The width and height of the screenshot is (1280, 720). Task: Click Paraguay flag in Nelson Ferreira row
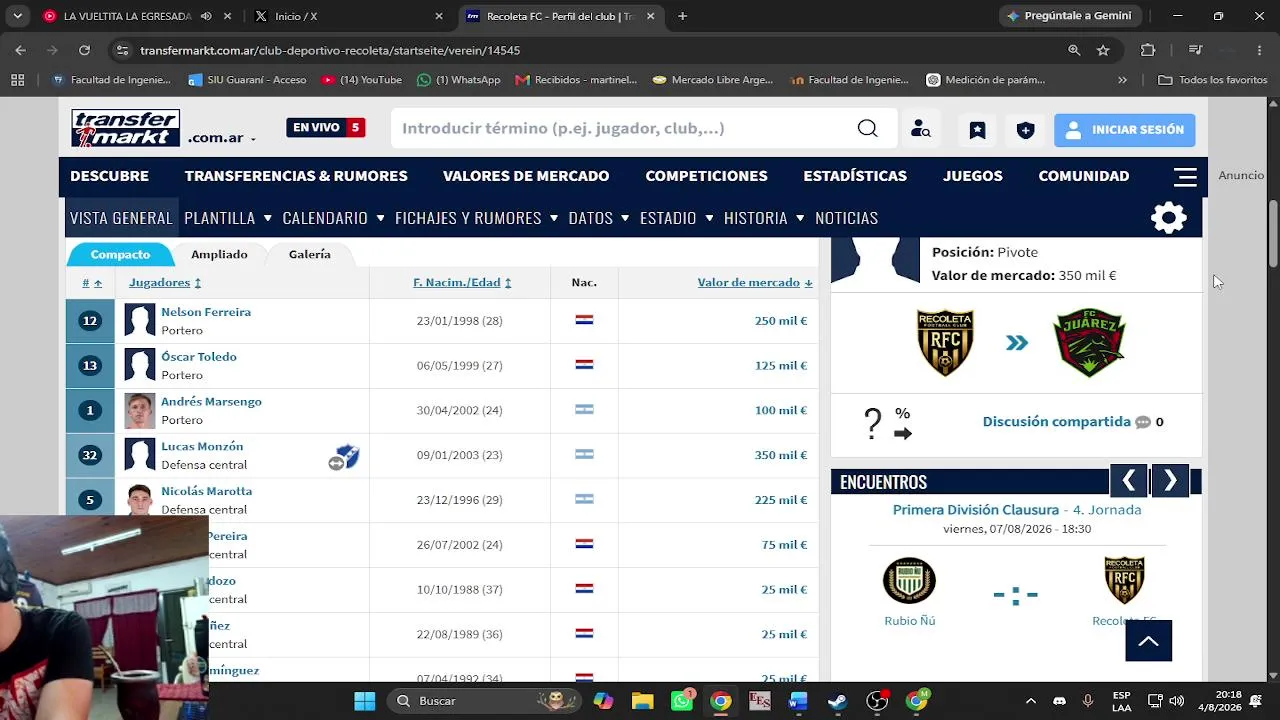pos(584,320)
